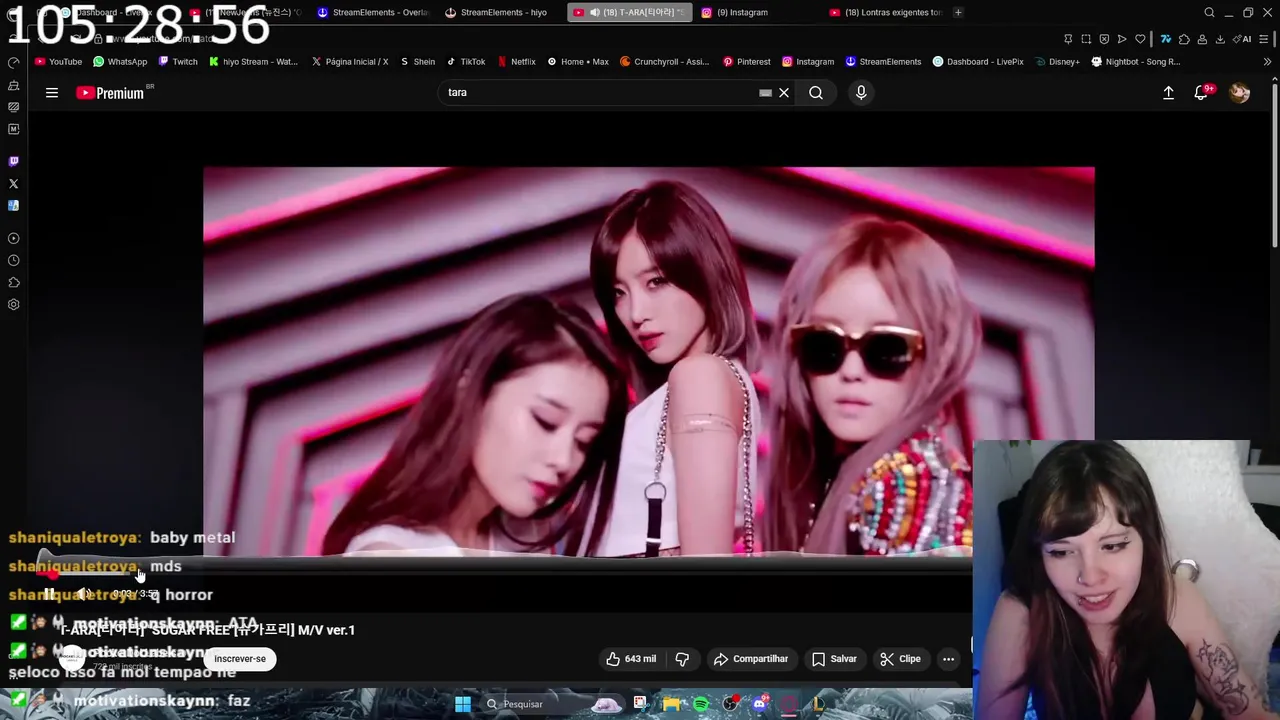Open Home • Max bookmark

pos(577,61)
